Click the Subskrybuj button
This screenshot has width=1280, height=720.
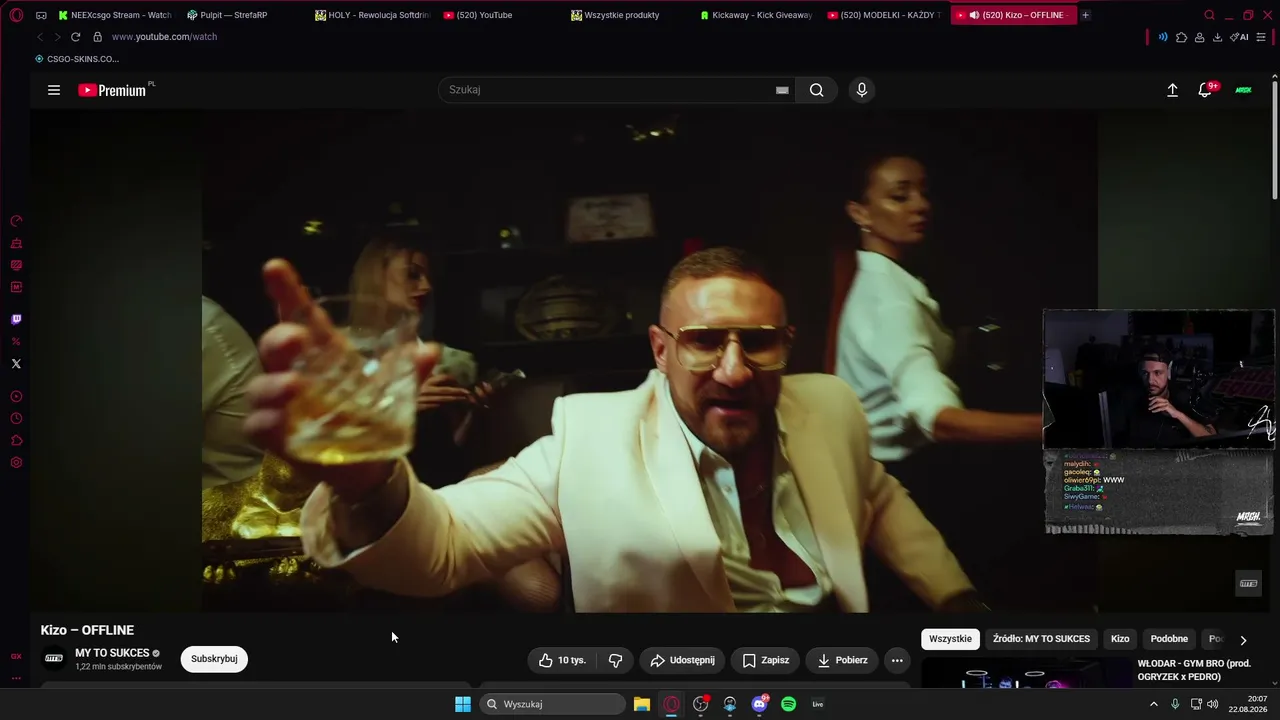tap(214, 659)
